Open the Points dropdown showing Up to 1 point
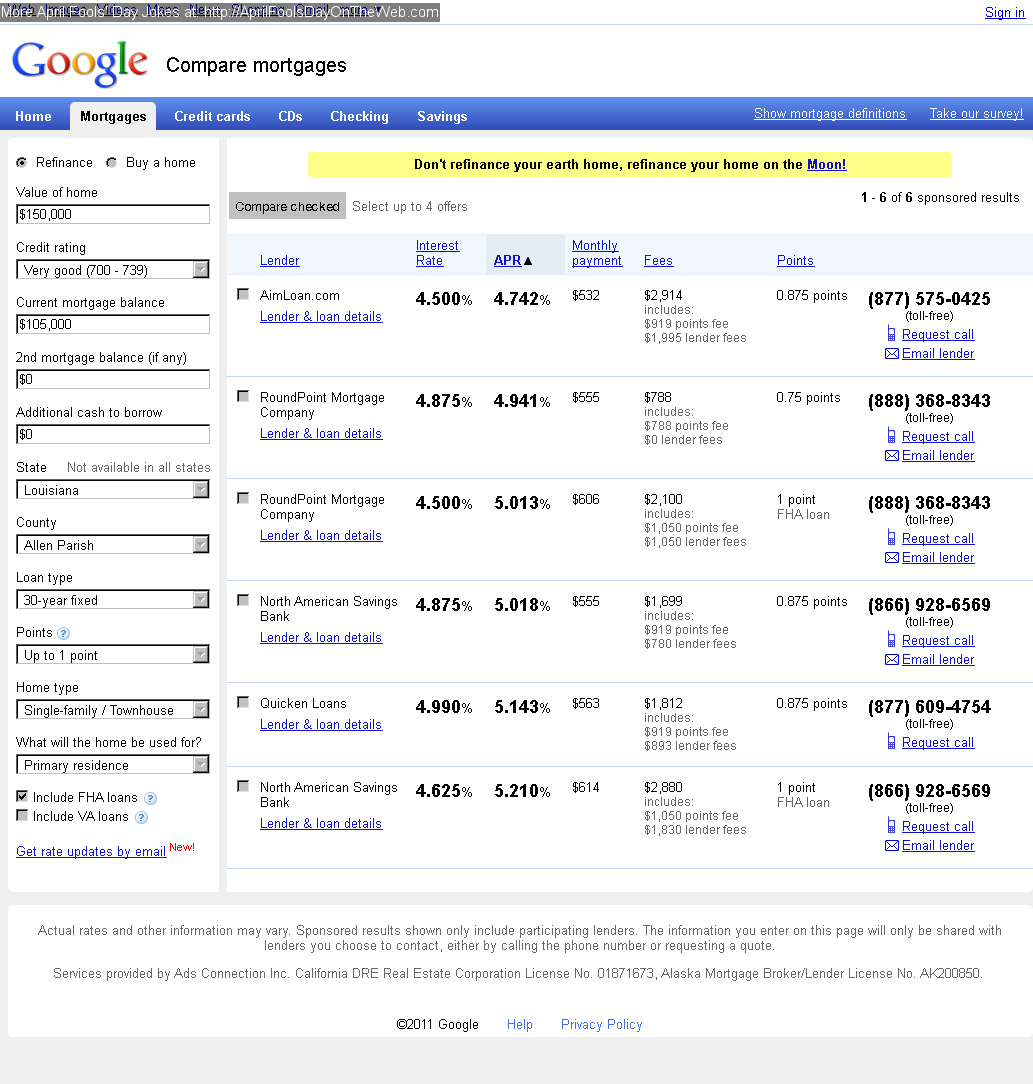 click(x=113, y=655)
